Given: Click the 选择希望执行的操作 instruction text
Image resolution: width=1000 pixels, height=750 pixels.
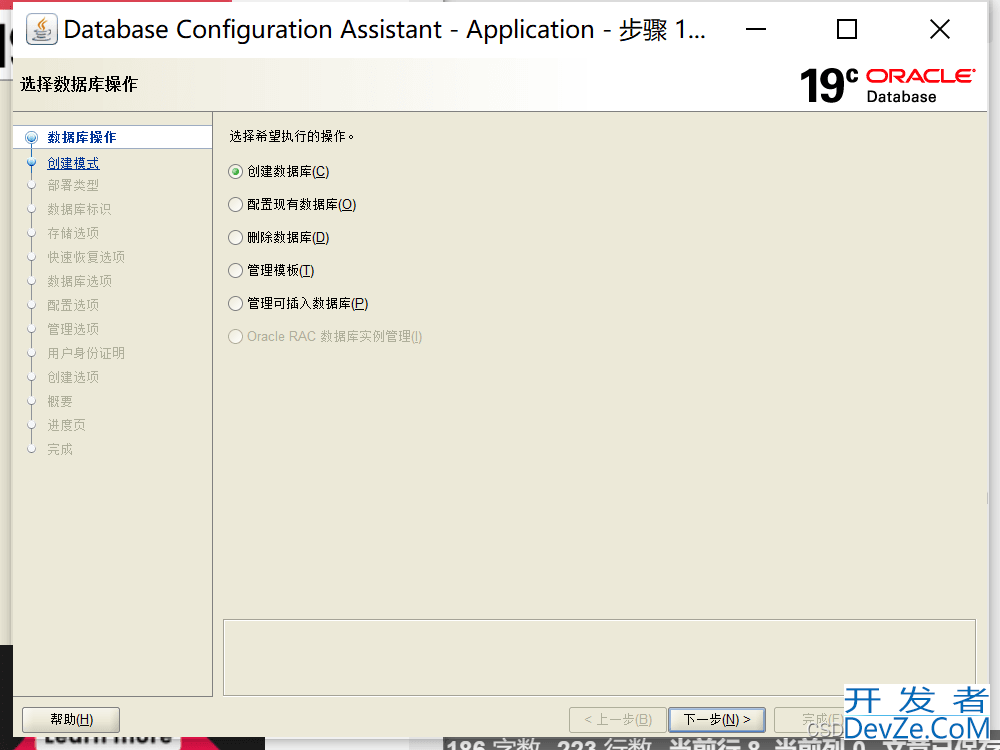Looking at the screenshot, I should (291, 136).
